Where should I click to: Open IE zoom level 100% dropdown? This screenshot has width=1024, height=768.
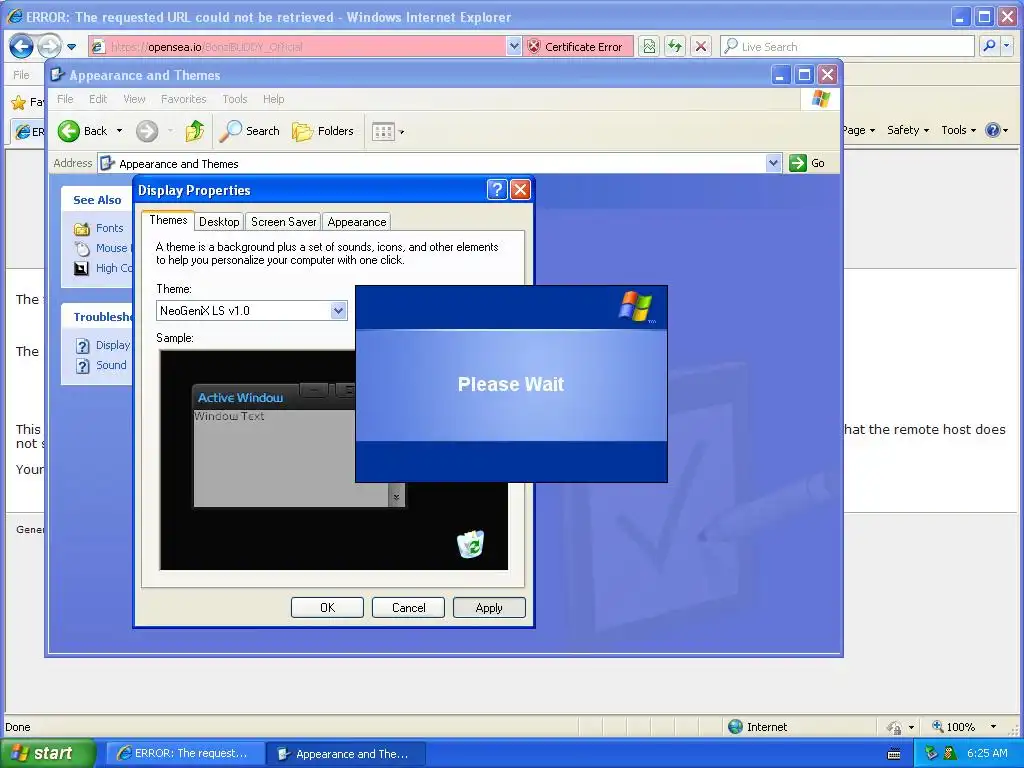[993, 727]
